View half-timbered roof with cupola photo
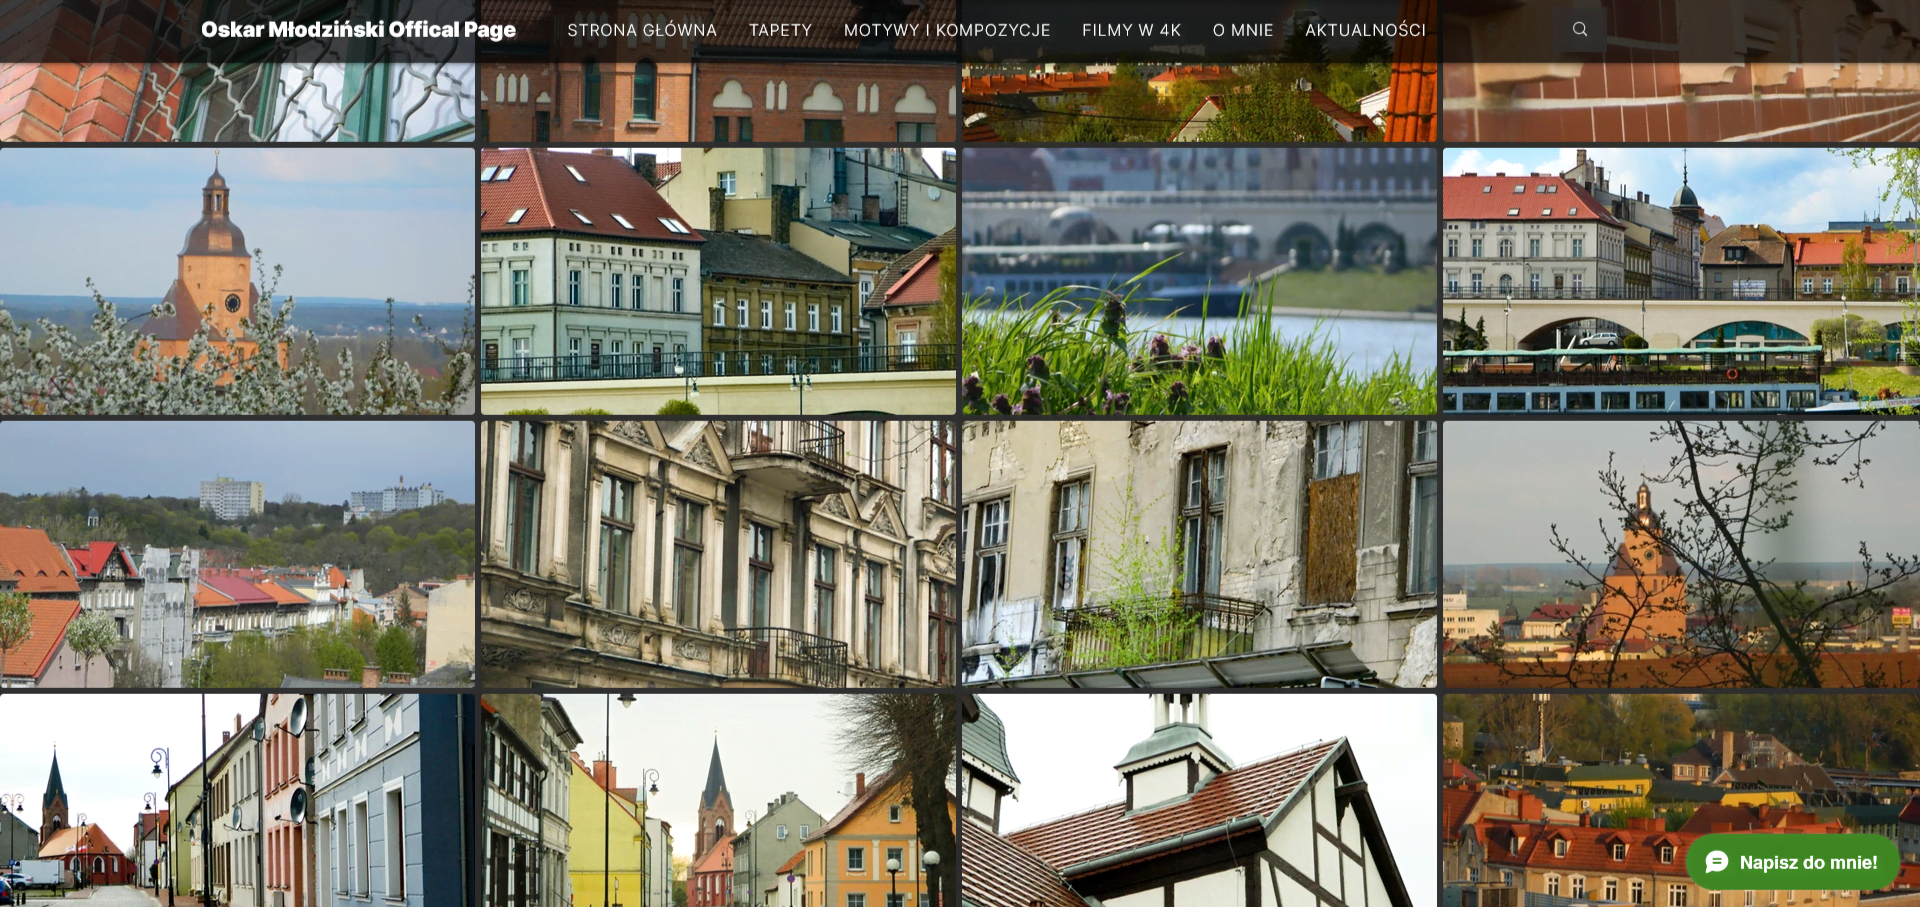The height and width of the screenshot is (907, 1920). (1199, 800)
